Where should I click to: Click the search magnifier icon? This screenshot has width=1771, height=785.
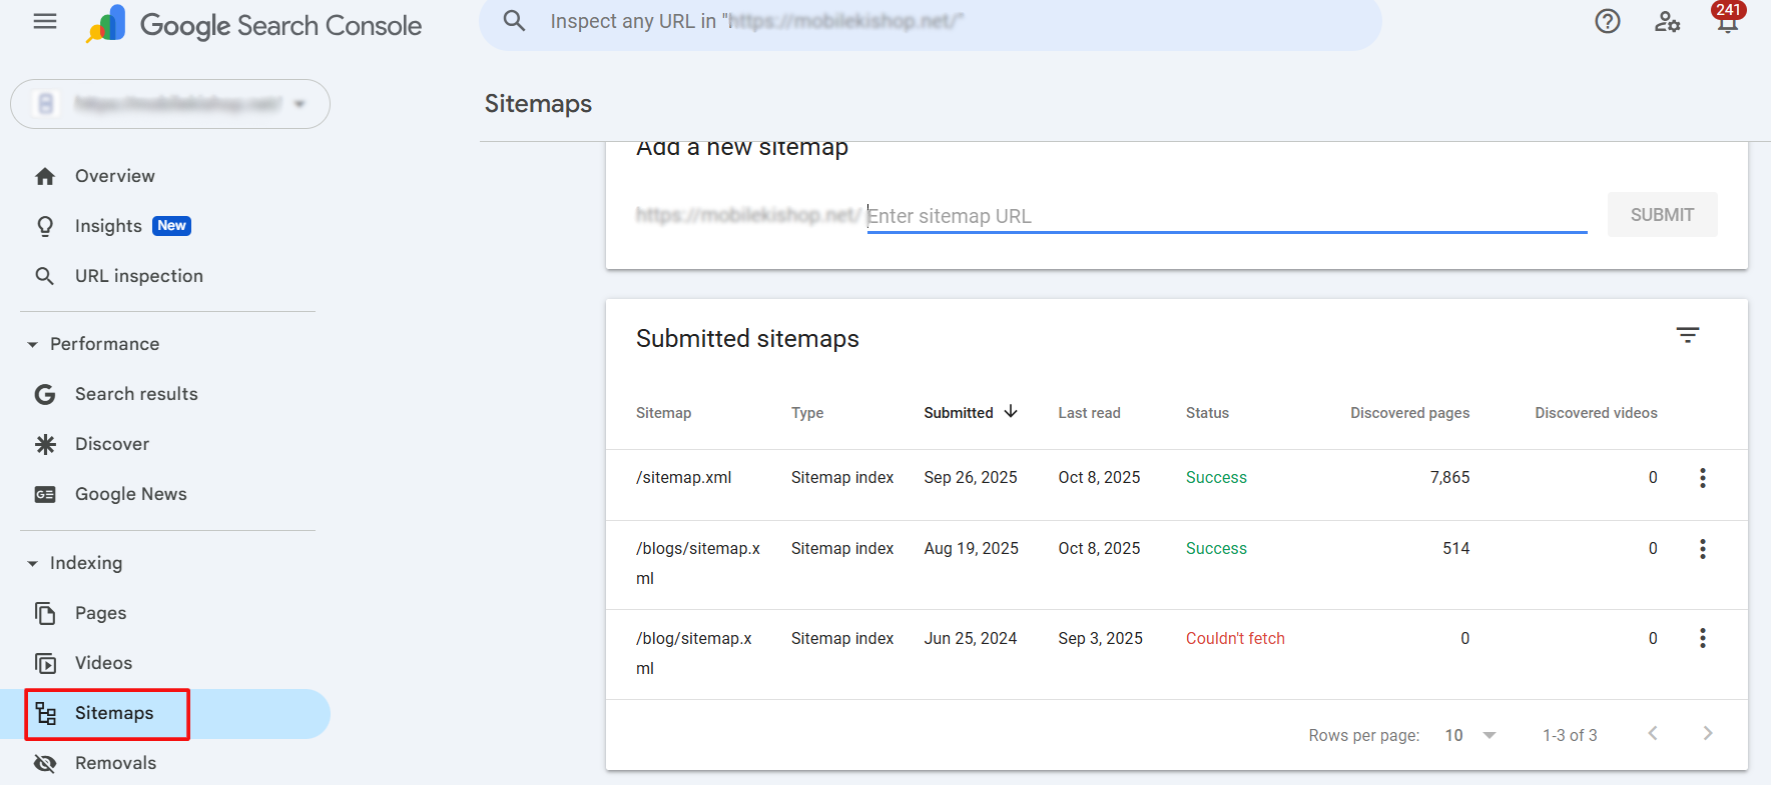tap(514, 21)
